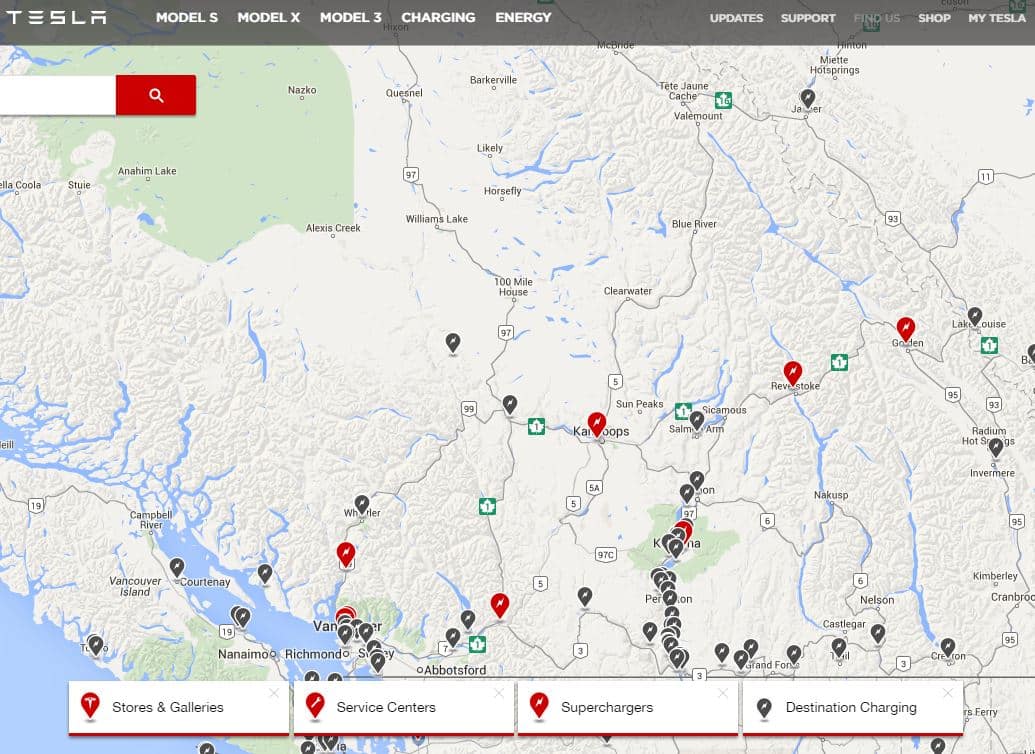The height and width of the screenshot is (754, 1035).
Task: Toggle the Superchargers filter
Action: pyautogui.click(x=628, y=707)
